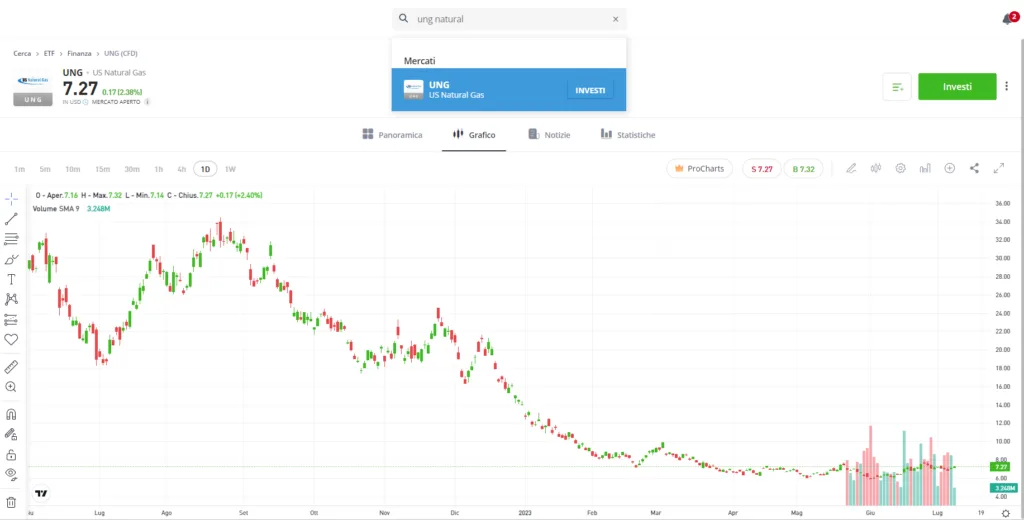The height and width of the screenshot is (520, 1024).
Task: Toggle stay in drawing mode pencil-lock
Action: (11, 434)
